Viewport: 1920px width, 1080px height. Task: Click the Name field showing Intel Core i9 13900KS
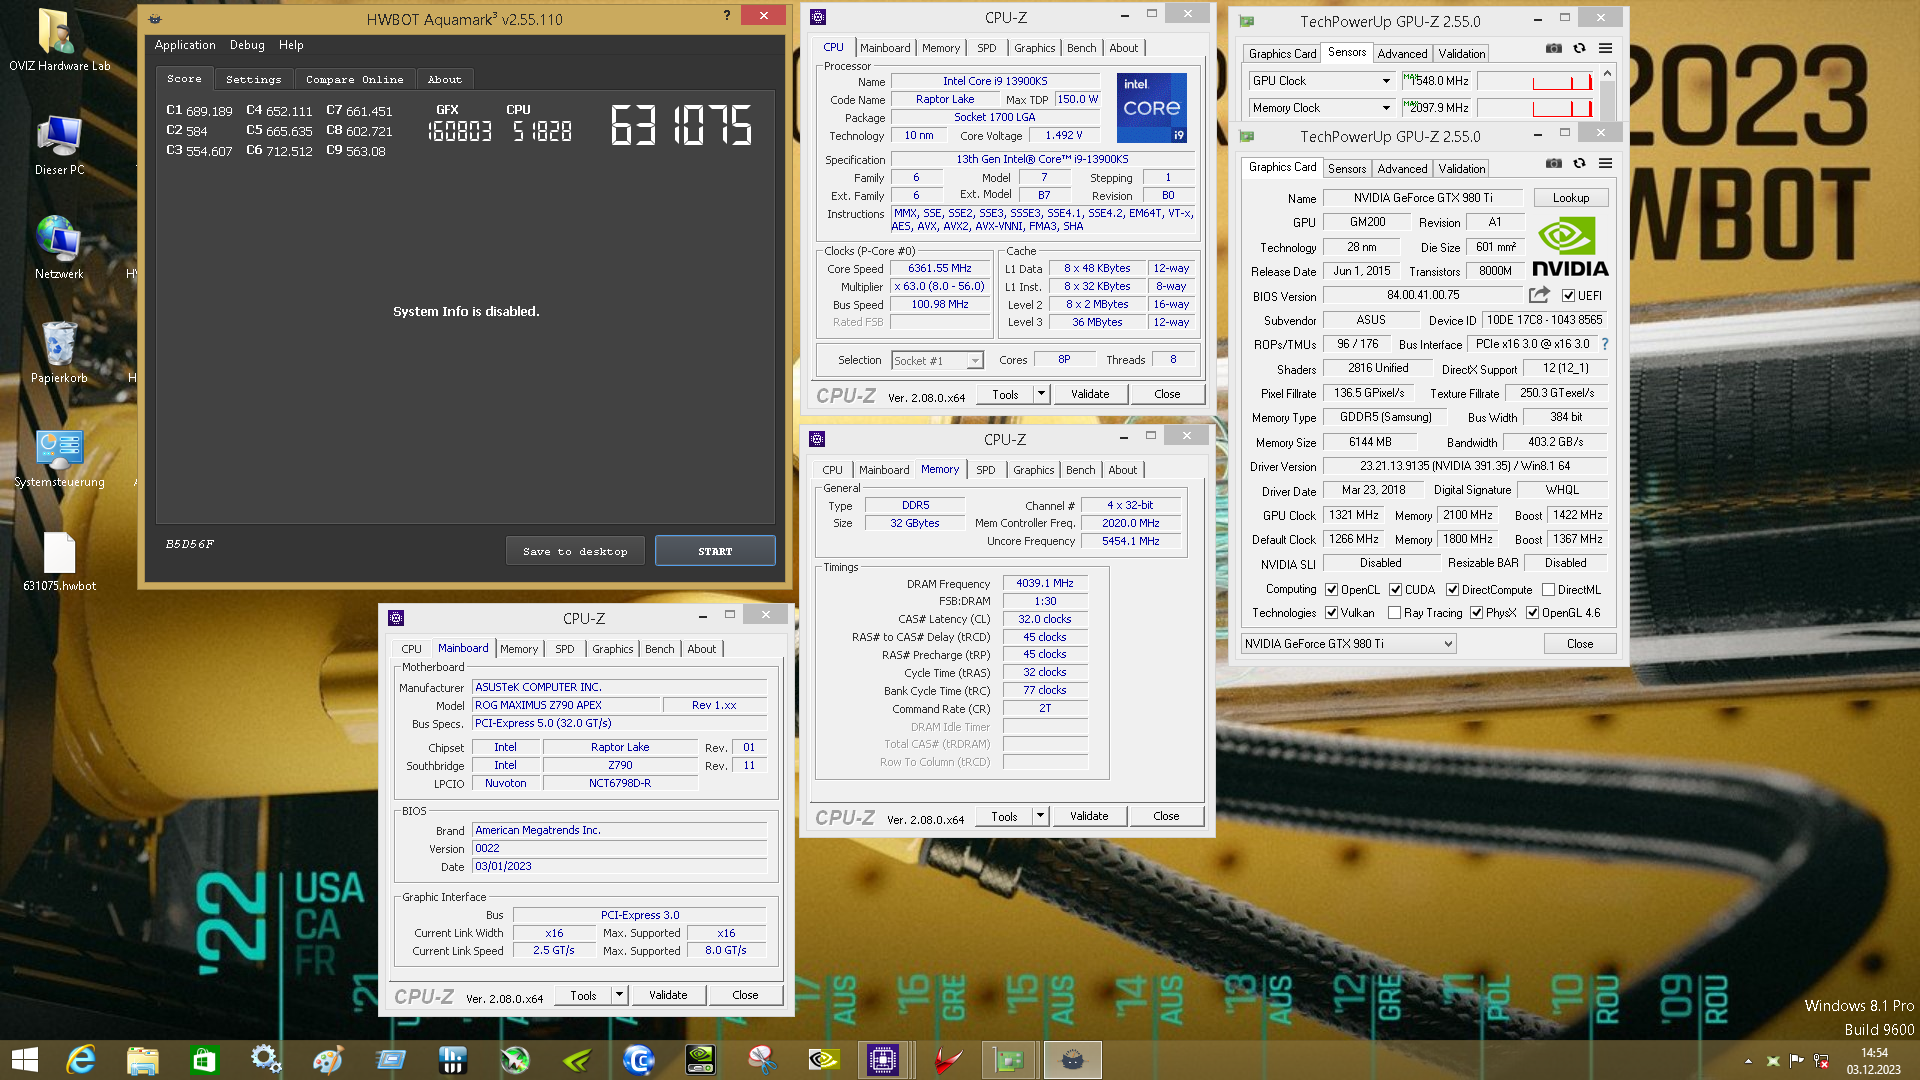click(x=995, y=81)
